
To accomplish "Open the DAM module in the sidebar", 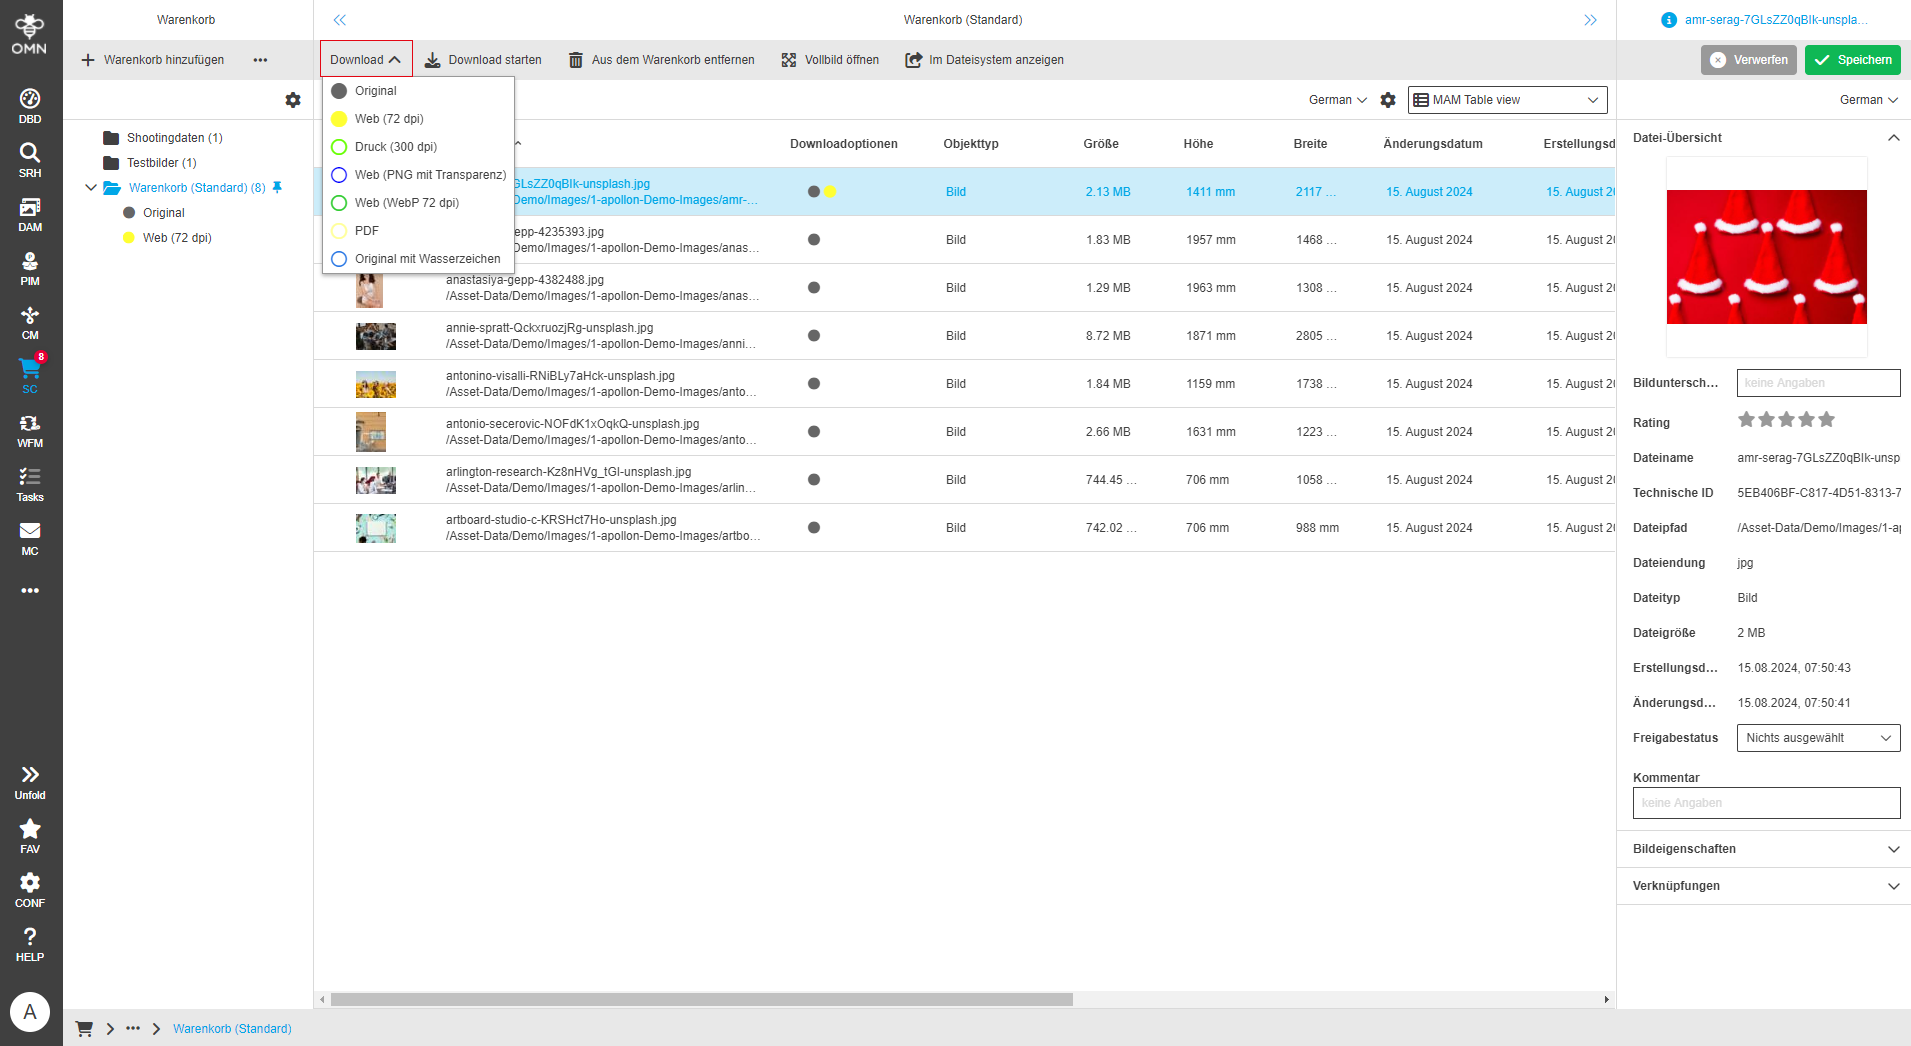I will click(30, 213).
